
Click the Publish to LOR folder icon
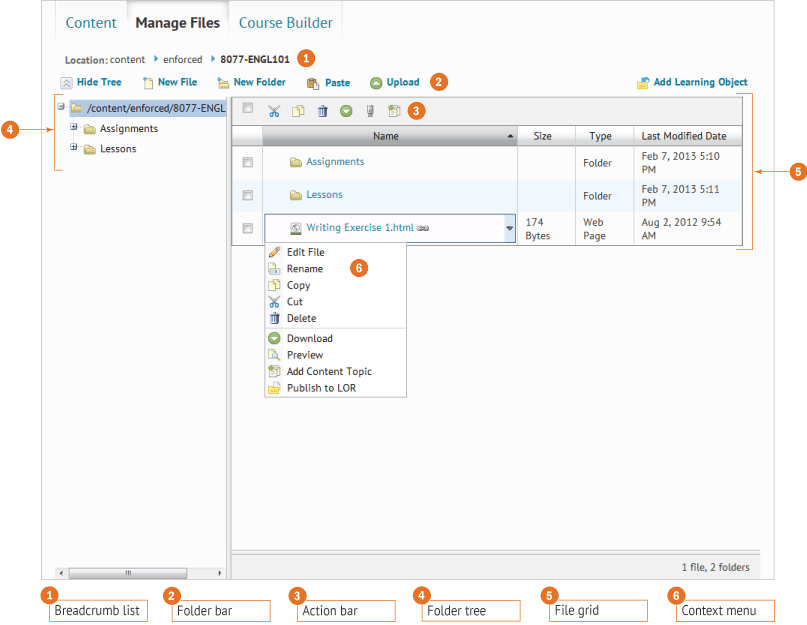[274, 388]
